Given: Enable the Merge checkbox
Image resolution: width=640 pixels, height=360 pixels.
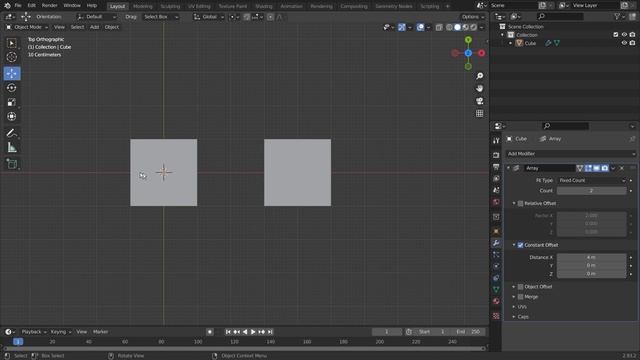Looking at the screenshot, I should click(x=520, y=297).
